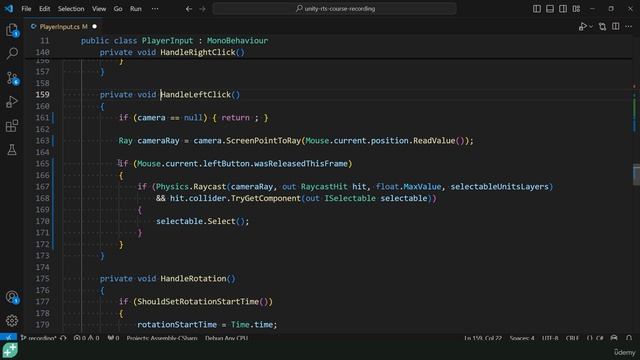Open the Extensions view

click(x=12, y=126)
